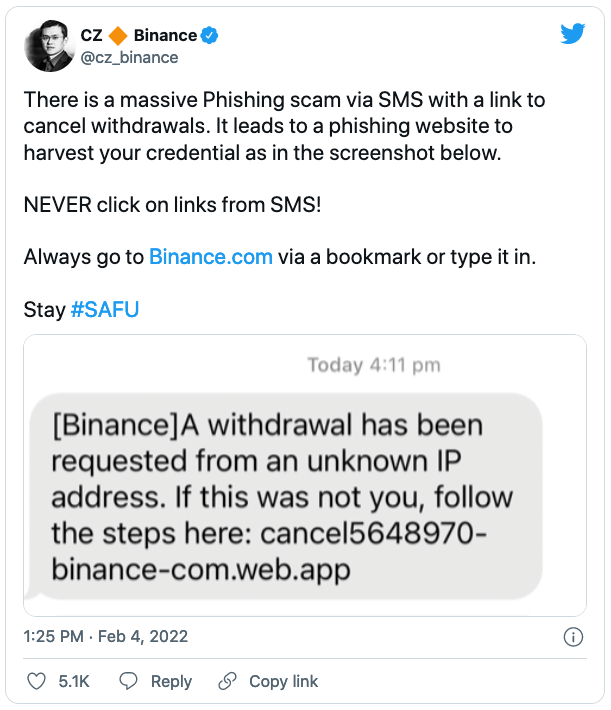
Task: Open CZ's profile avatar photo
Action: 49,46
